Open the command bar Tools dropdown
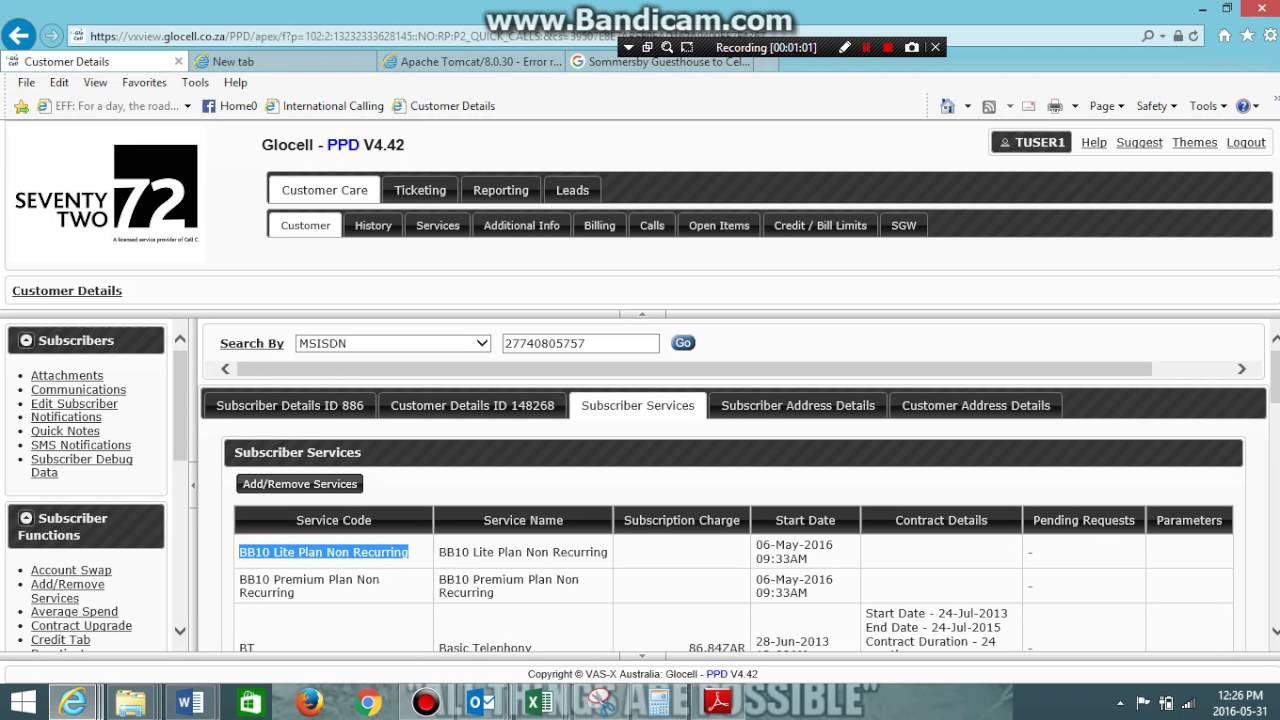Screen dimensions: 1280x720 tap(1209, 106)
